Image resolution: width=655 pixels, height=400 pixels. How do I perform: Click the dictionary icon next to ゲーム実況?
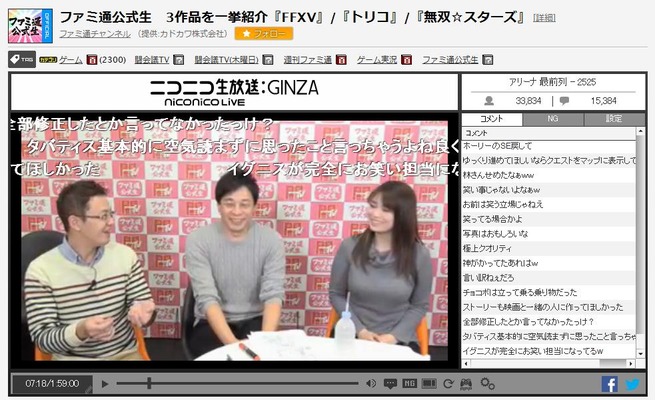tap(406, 60)
